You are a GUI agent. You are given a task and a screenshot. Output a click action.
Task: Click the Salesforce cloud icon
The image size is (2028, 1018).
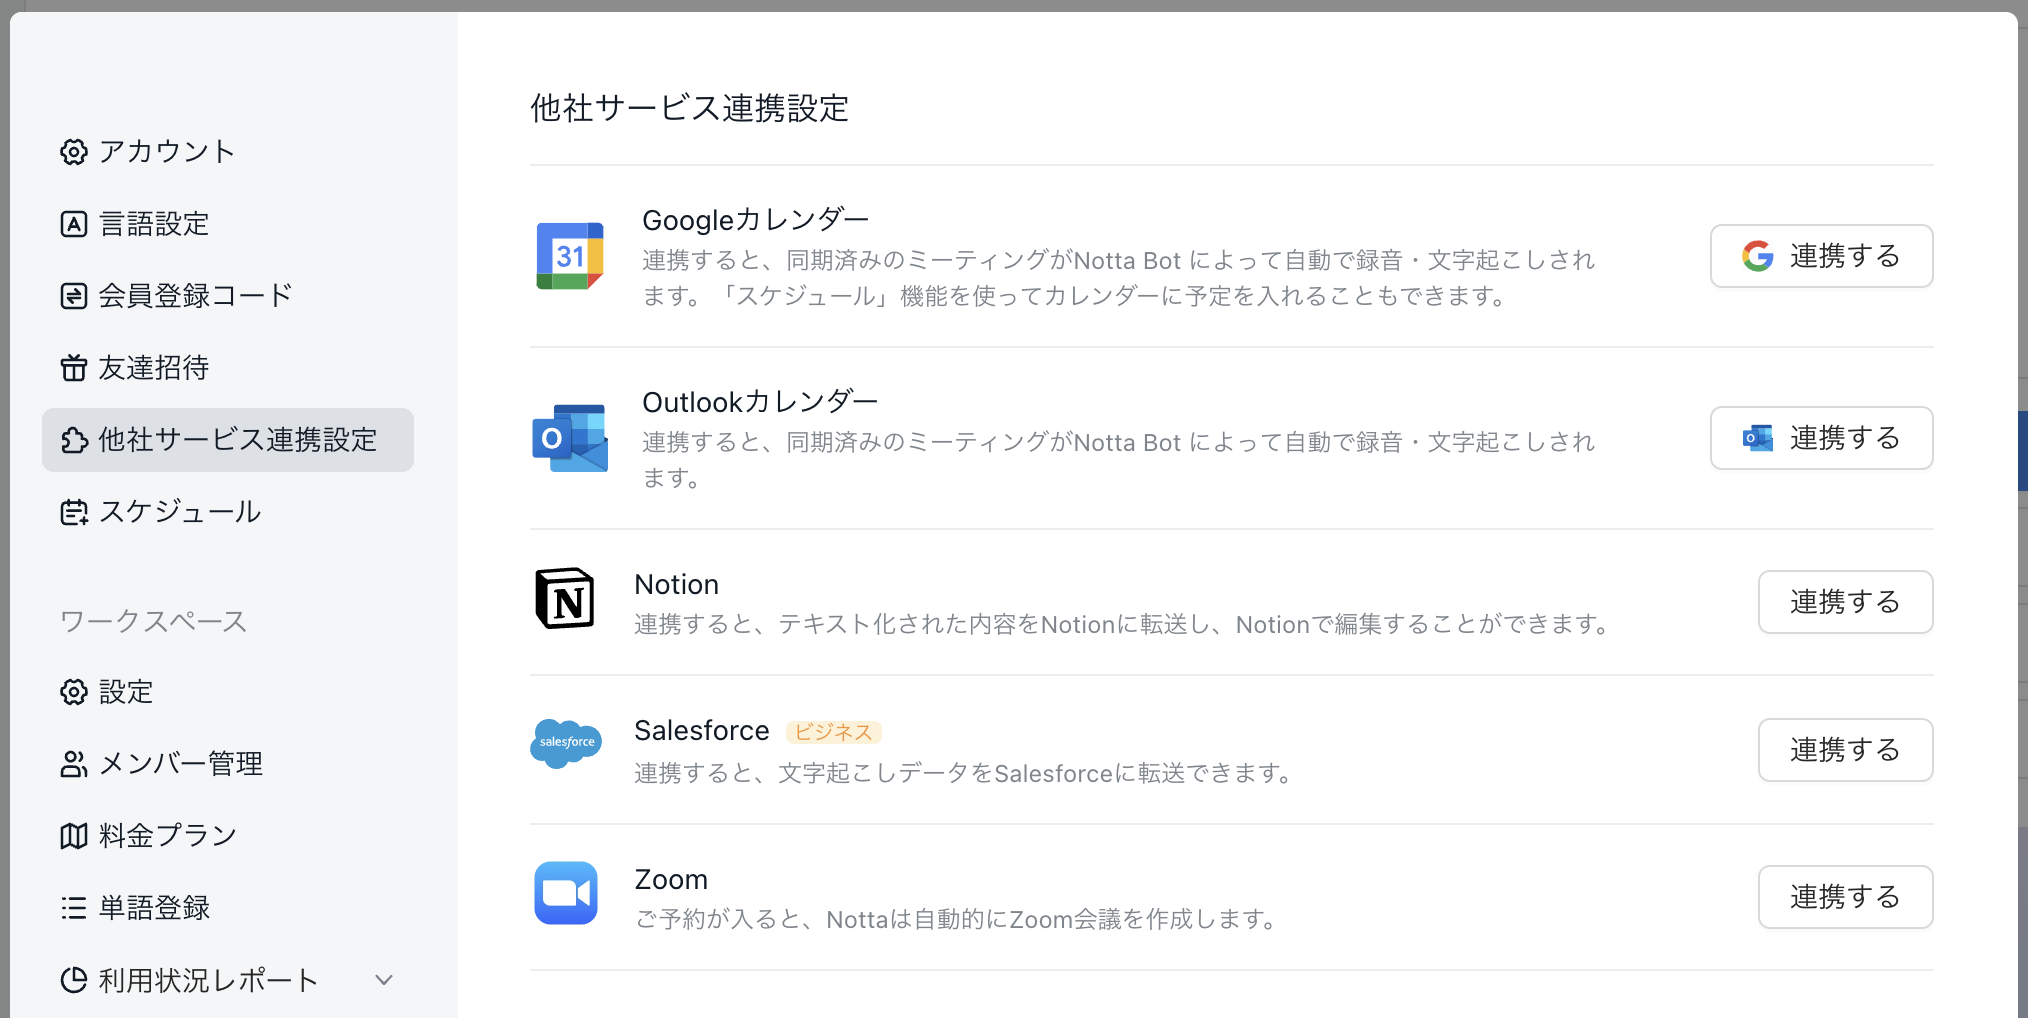tap(566, 744)
